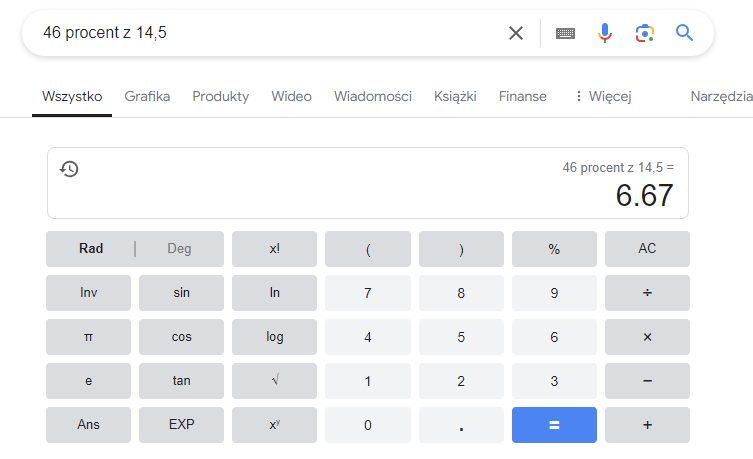Clear the search box with the X icon
Viewport: 753px width, 459px height.
(x=516, y=33)
